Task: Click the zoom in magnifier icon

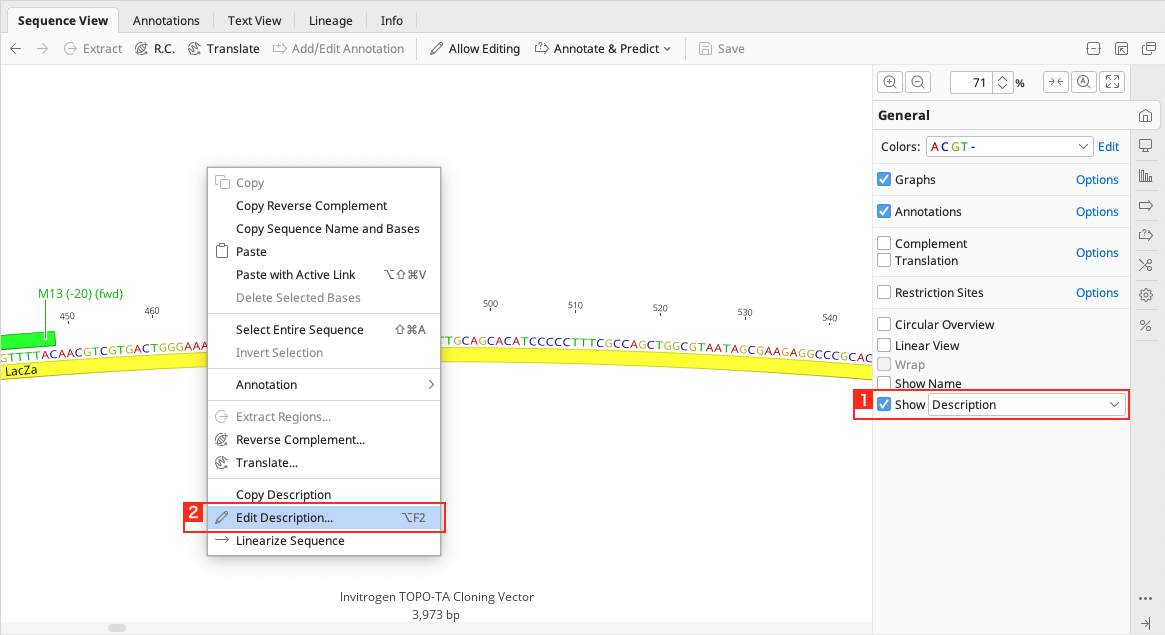Action: pos(890,83)
